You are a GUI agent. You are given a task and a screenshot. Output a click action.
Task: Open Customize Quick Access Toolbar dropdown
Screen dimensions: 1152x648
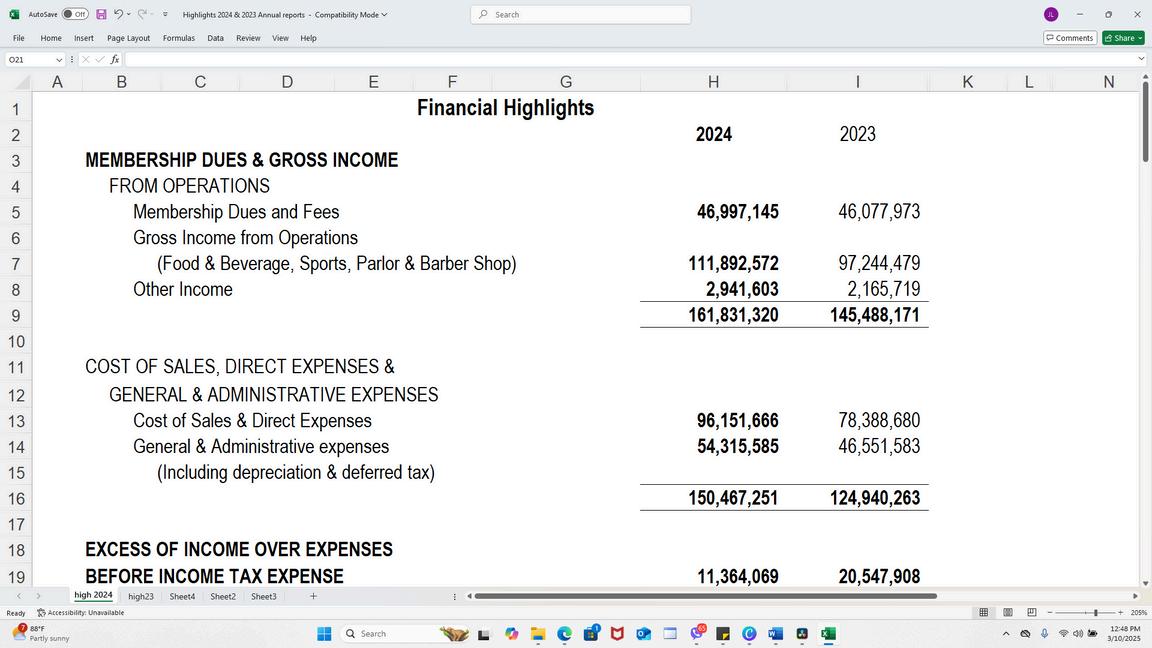point(165,14)
